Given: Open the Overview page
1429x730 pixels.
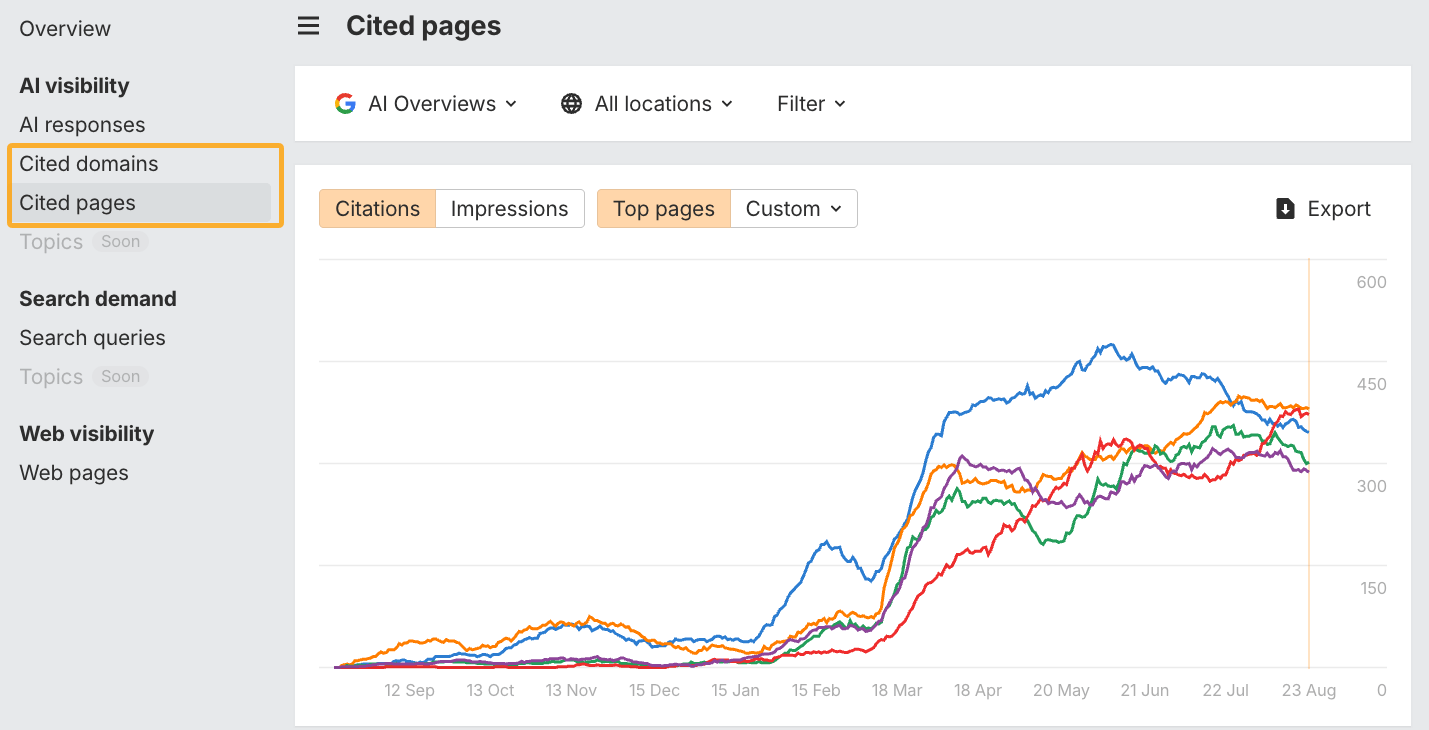Looking at the screenshot, I should click(x=65, y=28).
